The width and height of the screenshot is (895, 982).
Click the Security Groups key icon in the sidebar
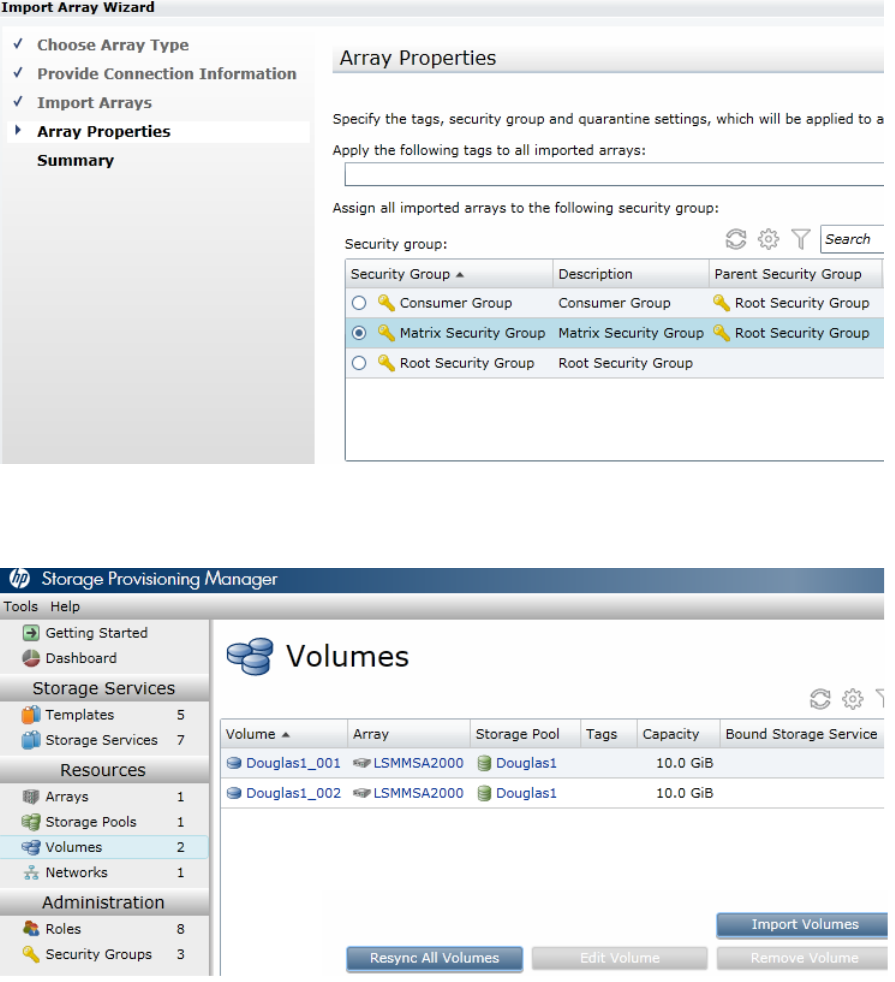[31, 954]
